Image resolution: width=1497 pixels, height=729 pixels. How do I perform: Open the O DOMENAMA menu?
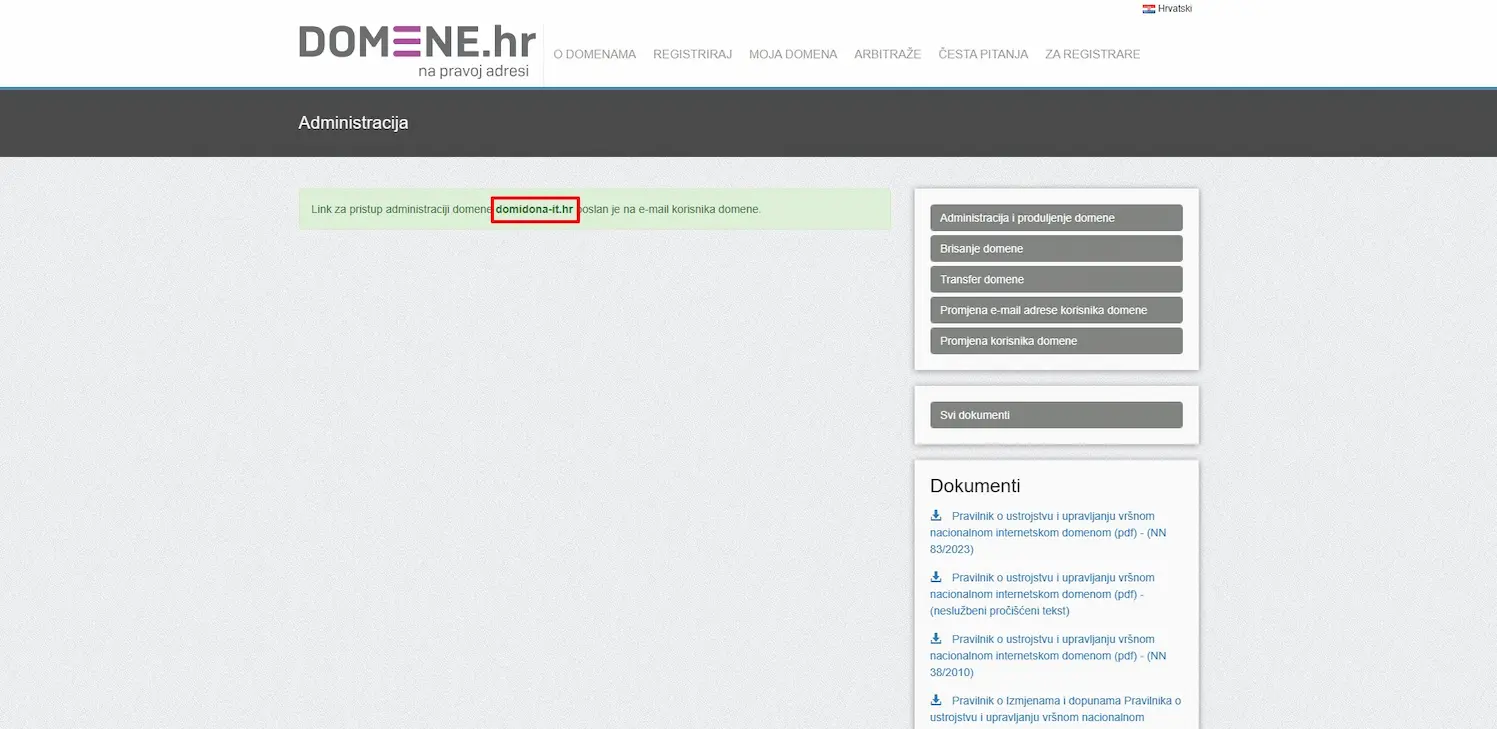point(594,54)
